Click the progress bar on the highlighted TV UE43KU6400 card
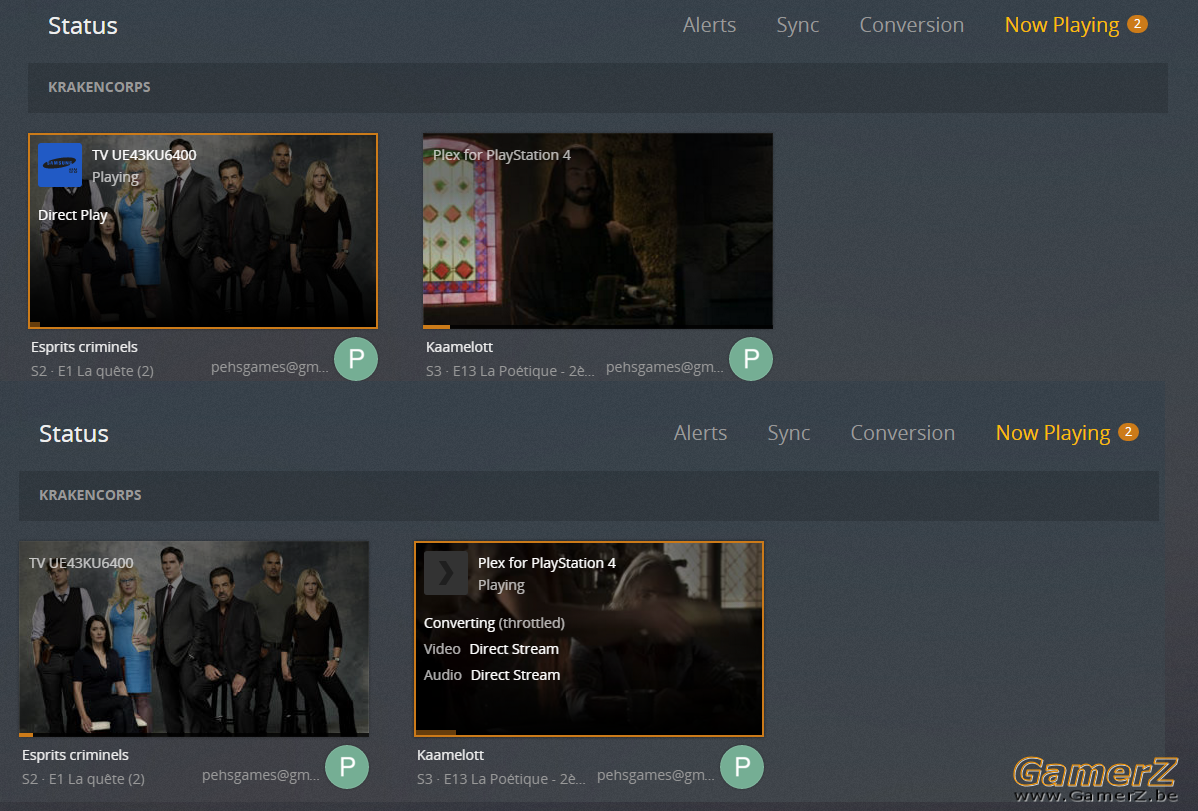The height and width of the screenshot is (811, 1198). pyautogui.click(x=203, y=325)
